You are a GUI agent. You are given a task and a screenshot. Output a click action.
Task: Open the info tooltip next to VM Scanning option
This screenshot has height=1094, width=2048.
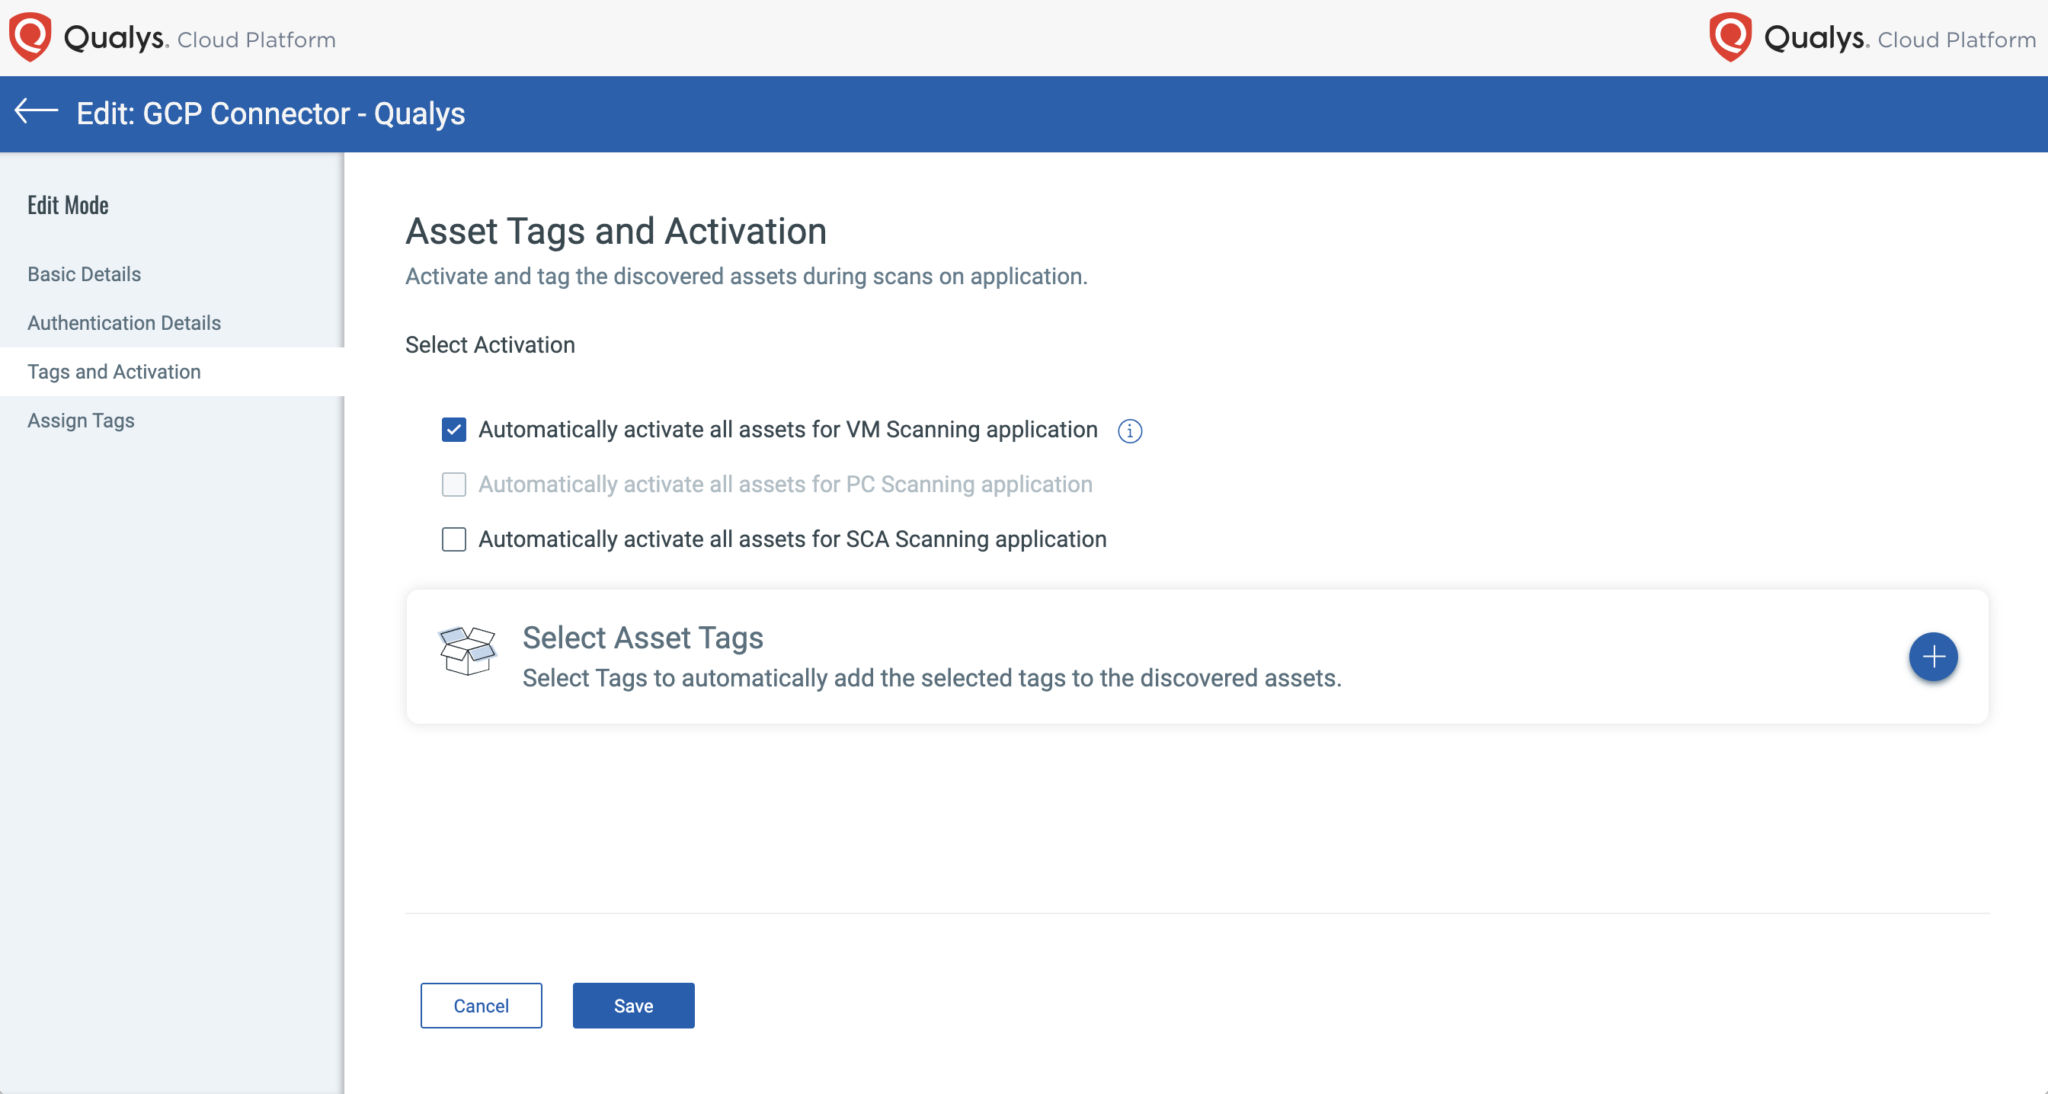(x=1129, y=431)
